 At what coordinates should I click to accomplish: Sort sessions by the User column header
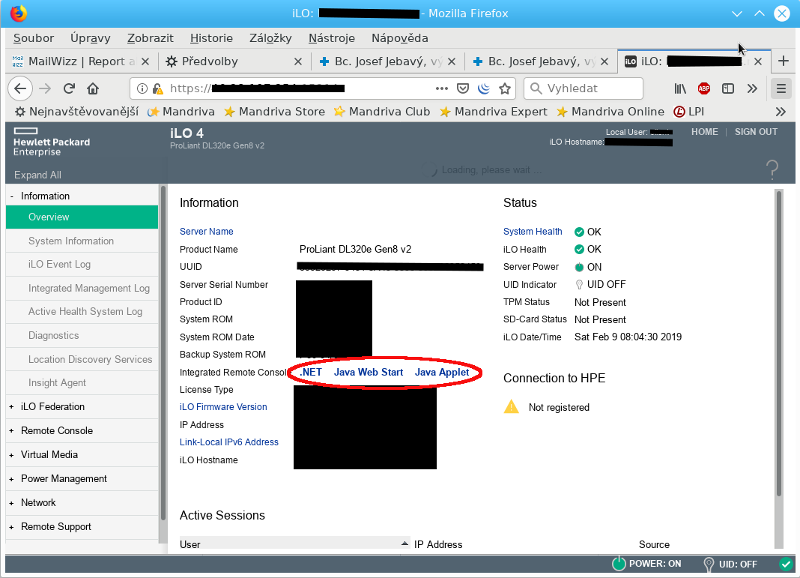click(x=294, y=544)
